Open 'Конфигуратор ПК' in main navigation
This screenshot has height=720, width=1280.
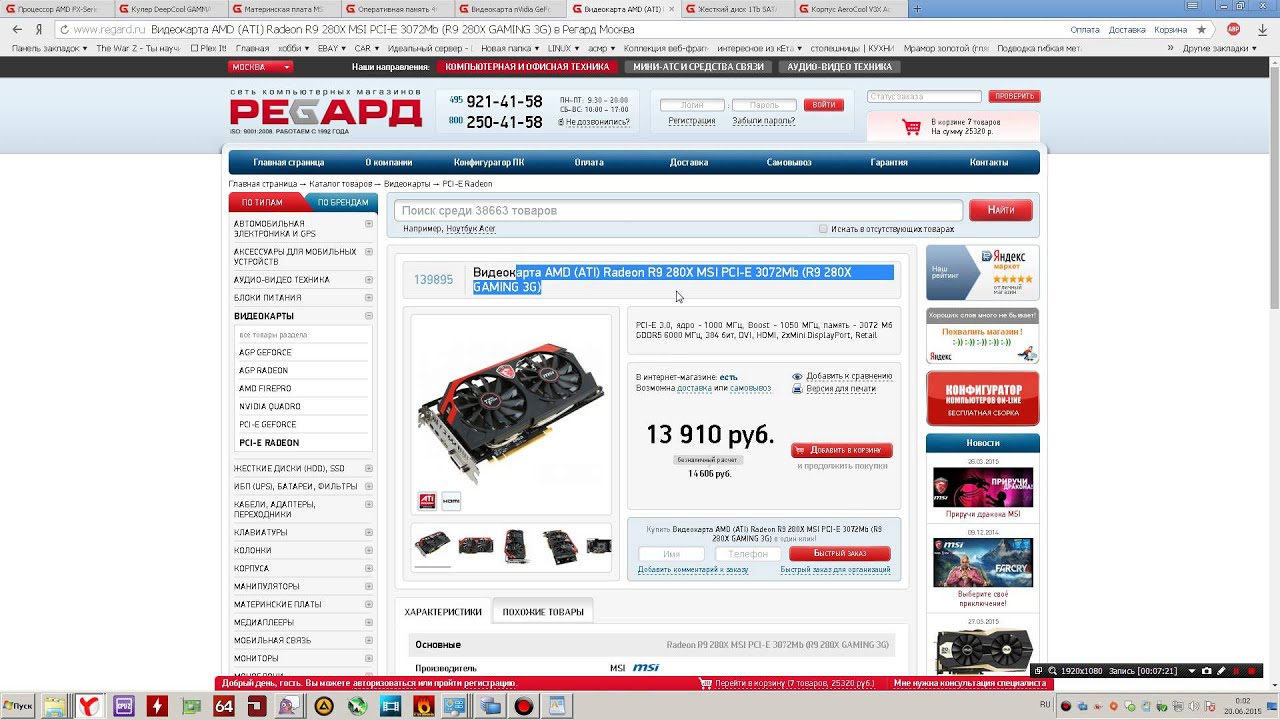click(x=489, y=162)
